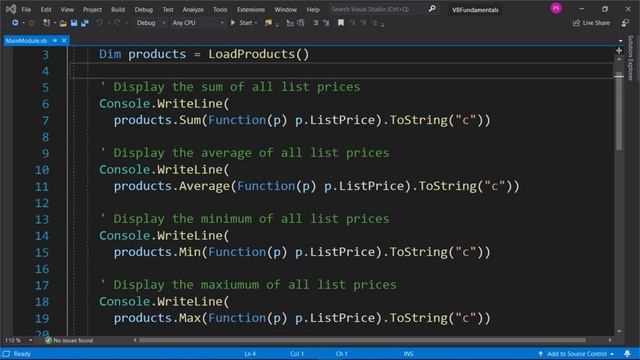Toggle a bookmark with the bookmark icon
This screenshot has height=360, width=640.
tap(341, 23)
